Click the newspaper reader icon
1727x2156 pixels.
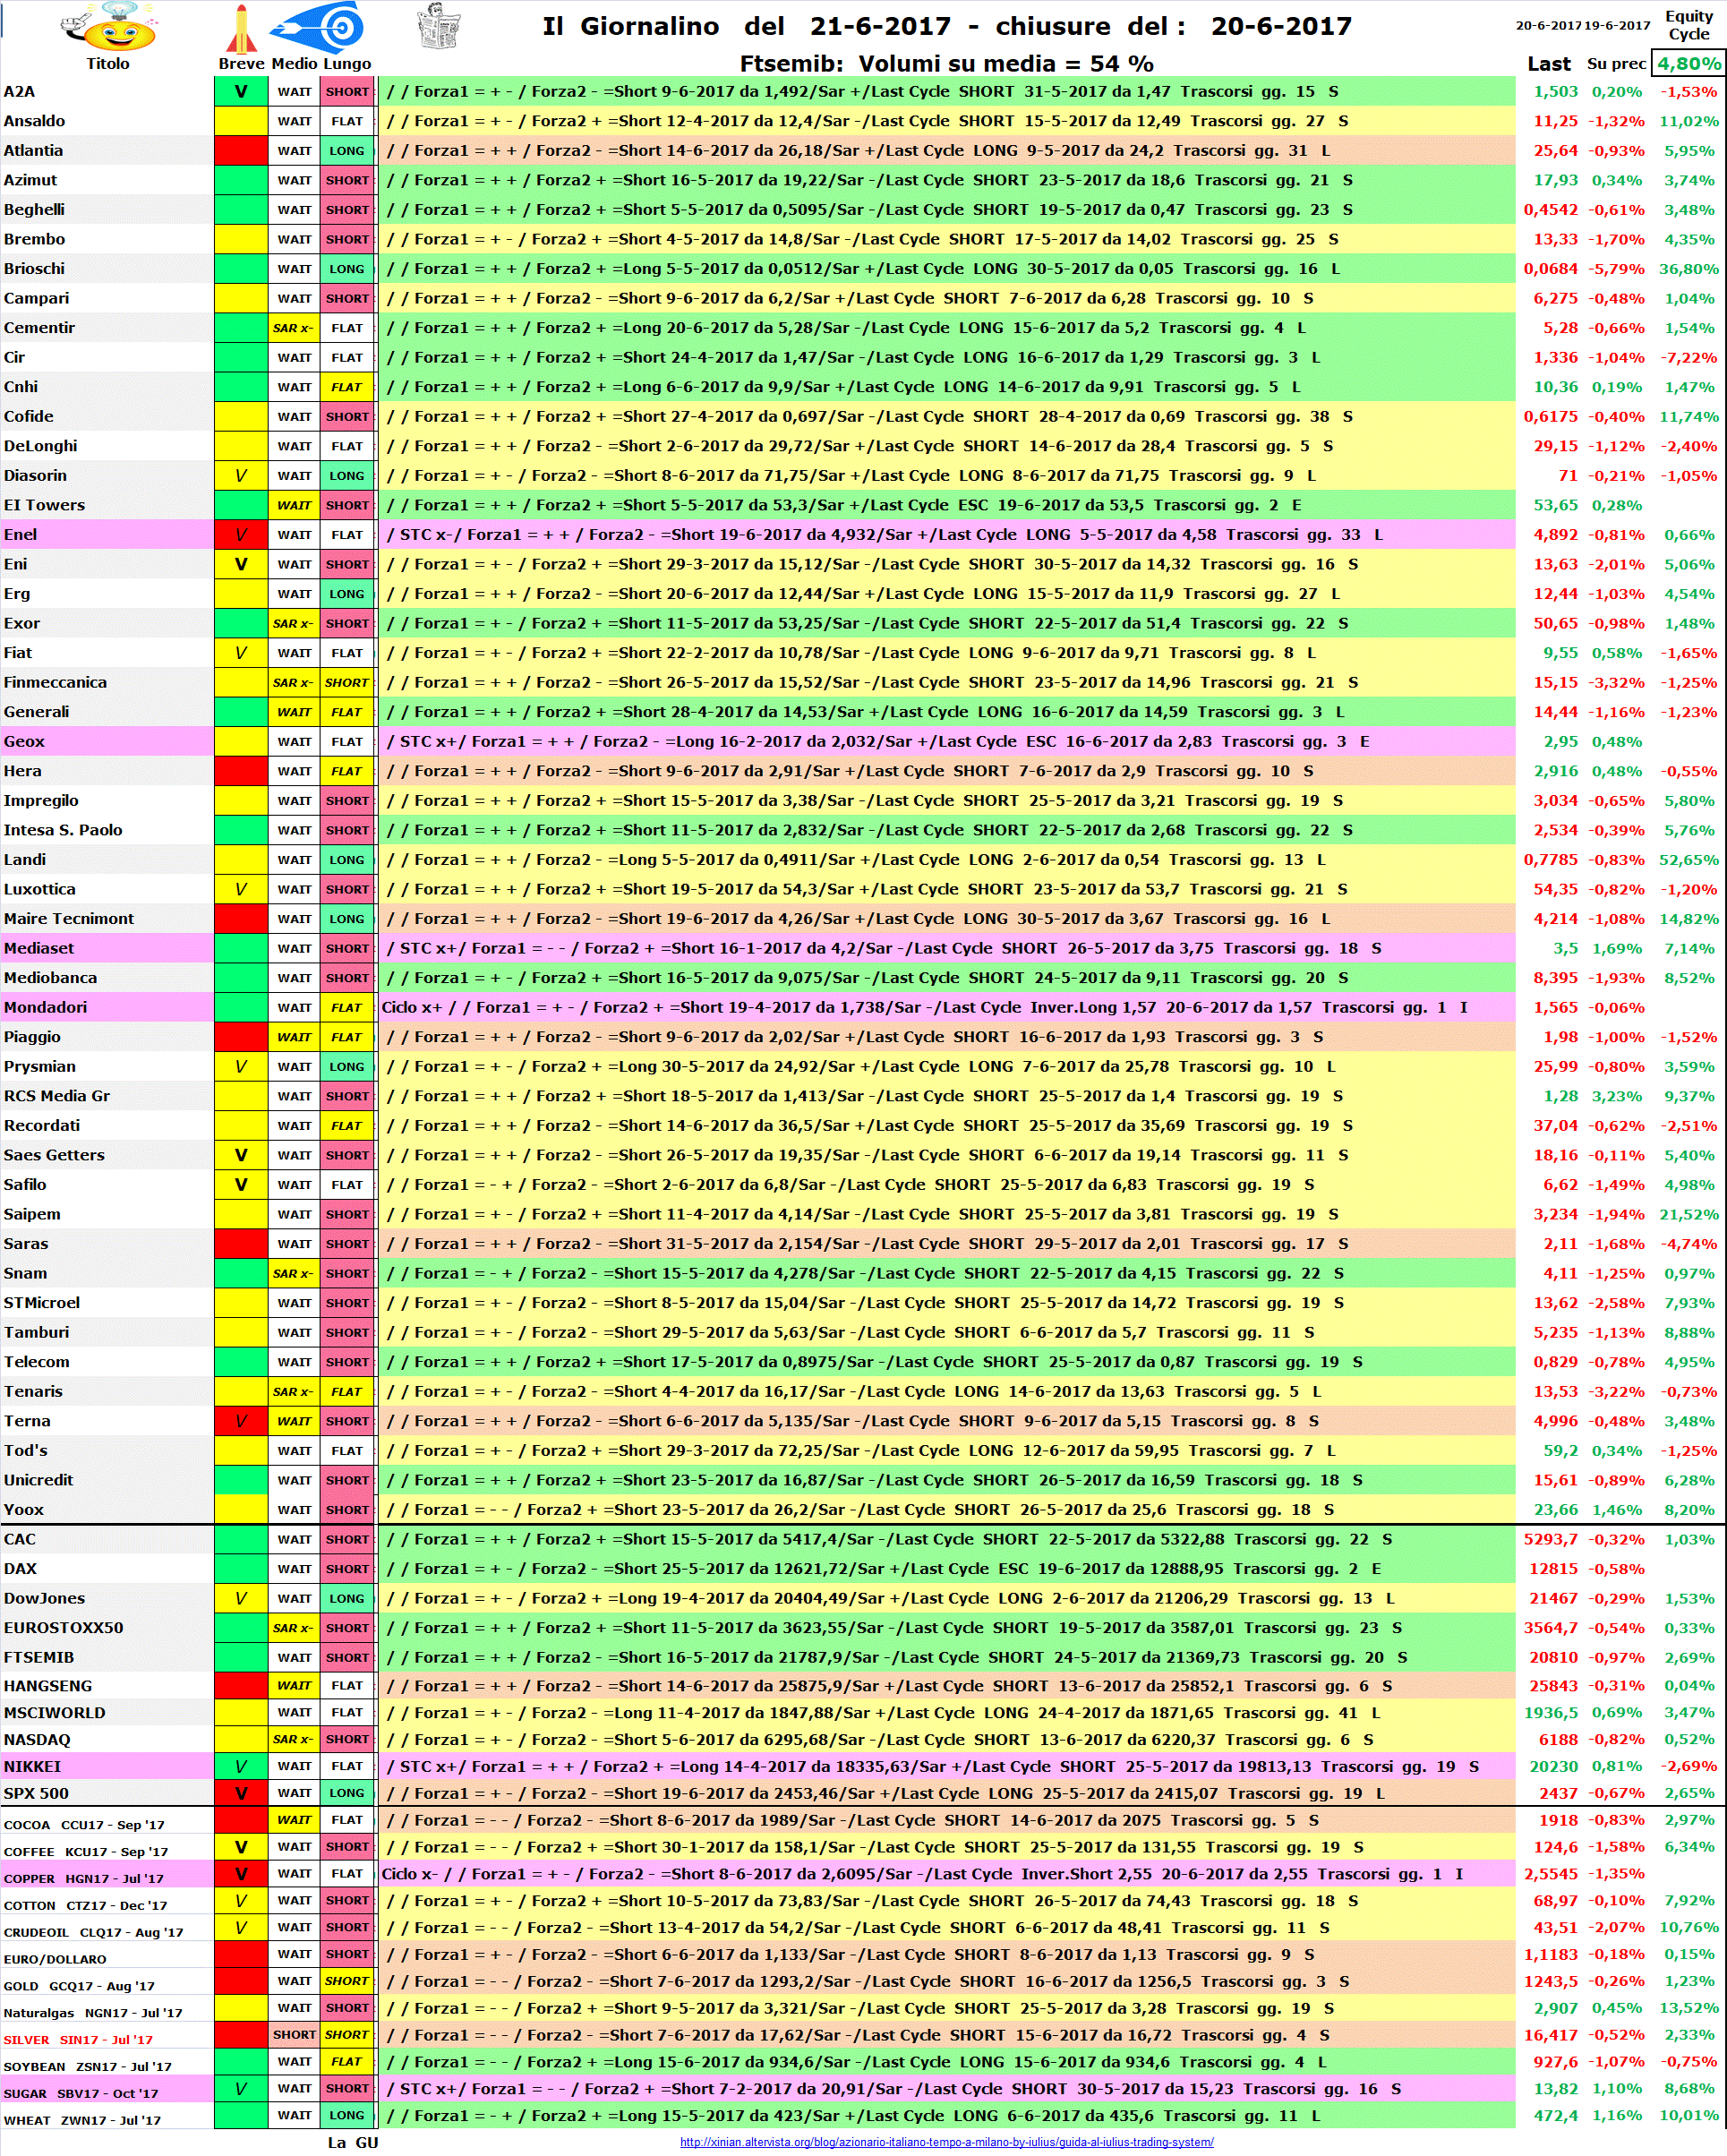[438, 25]
